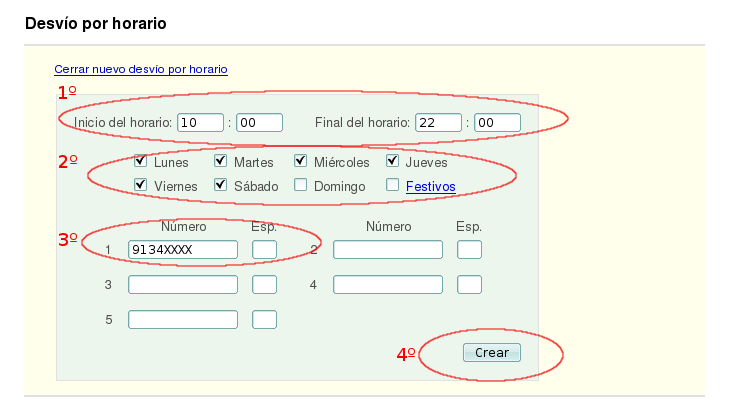Enable the Domingo checkbox
The width and height of the screenshot is (735, 410).
[x=301, y=185]
